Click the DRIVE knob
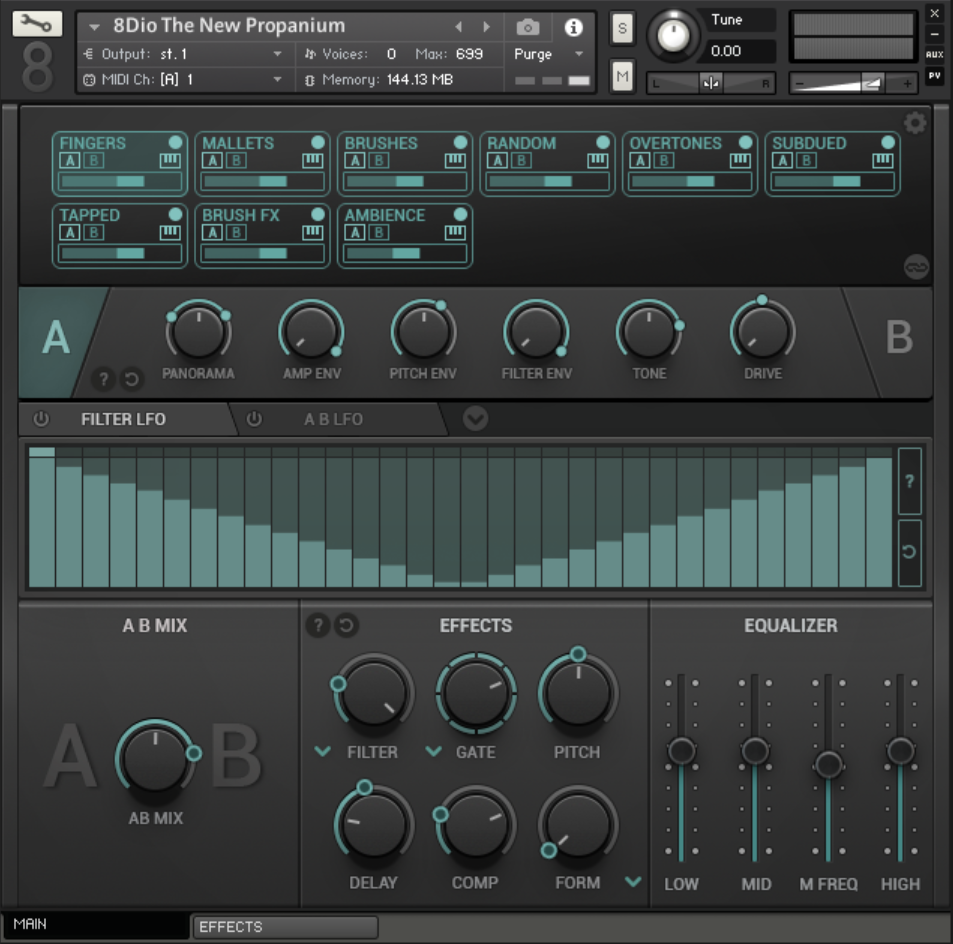Image resolution: width=953 pixels, height=944 pixels. coord(762,332)
